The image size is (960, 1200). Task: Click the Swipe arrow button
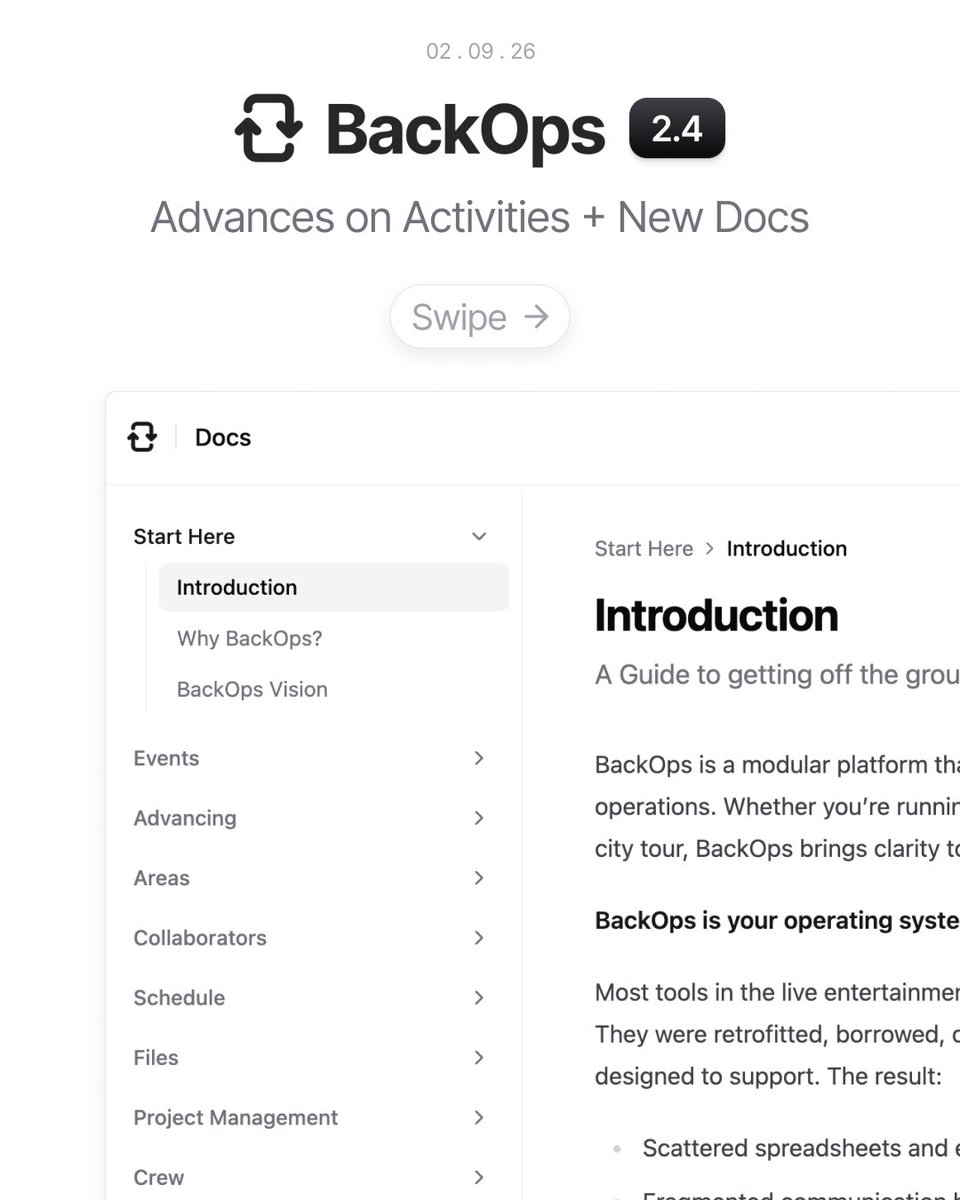[480, 317]
